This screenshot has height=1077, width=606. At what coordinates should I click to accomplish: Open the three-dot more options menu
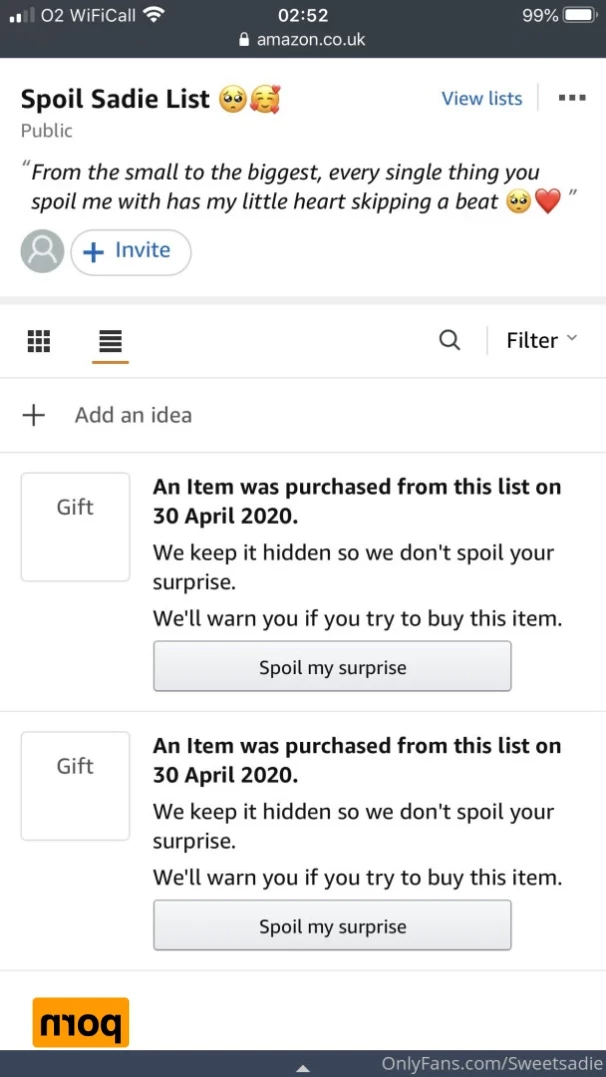[572, 98]
